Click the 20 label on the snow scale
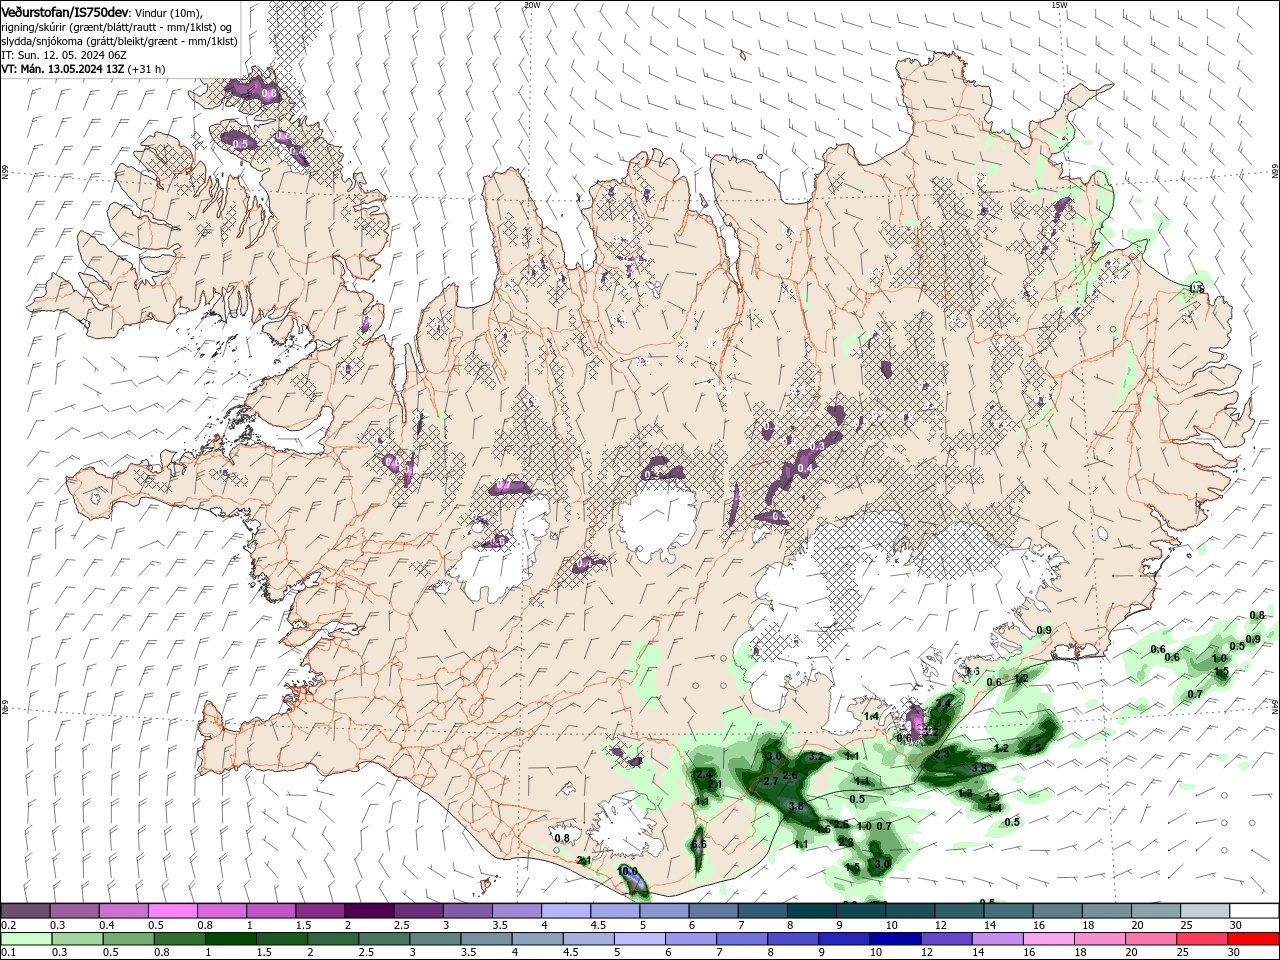The height and width of the screenshot is (960, 1280). (x=1137, y=925)
